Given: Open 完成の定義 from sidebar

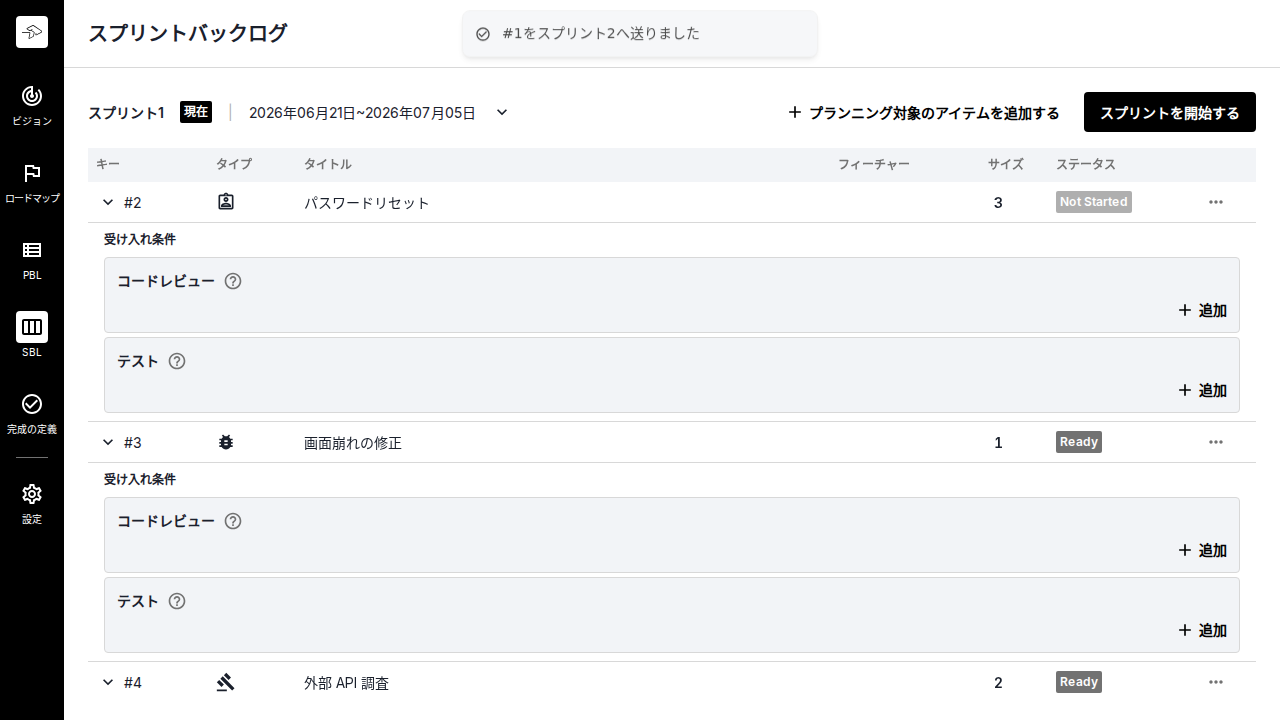Looking at the screenshot, I should [x=32, y=413].
